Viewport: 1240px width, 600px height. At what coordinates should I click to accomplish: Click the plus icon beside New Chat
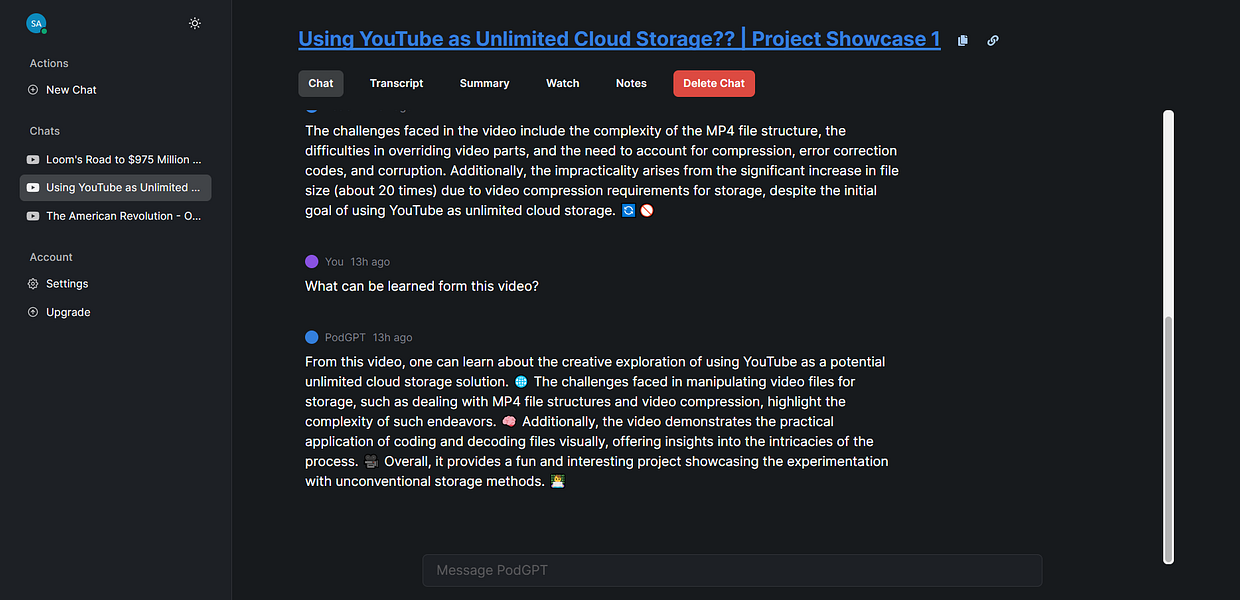pos(33,90)
